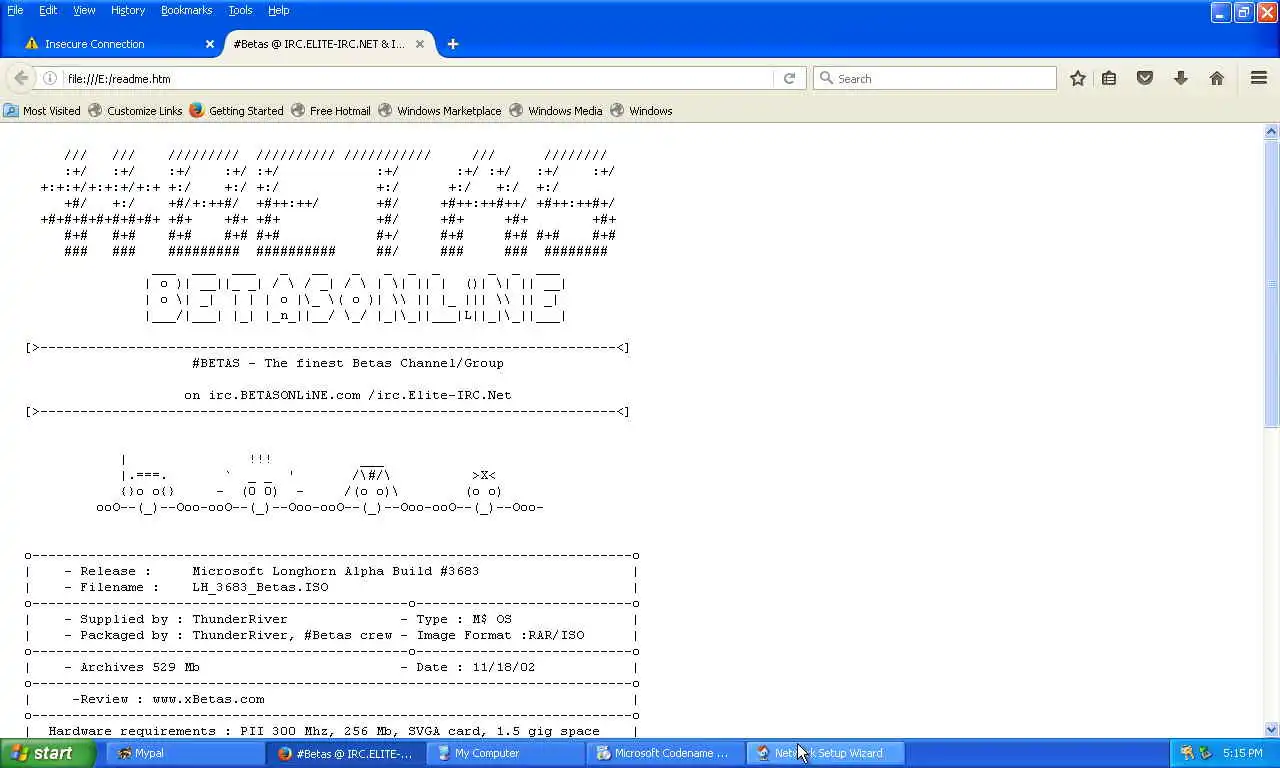Open Windows Marketplace bookmark
This screenshot has height=768, width=1280.
pyautogui.click(x=439, y=111)
